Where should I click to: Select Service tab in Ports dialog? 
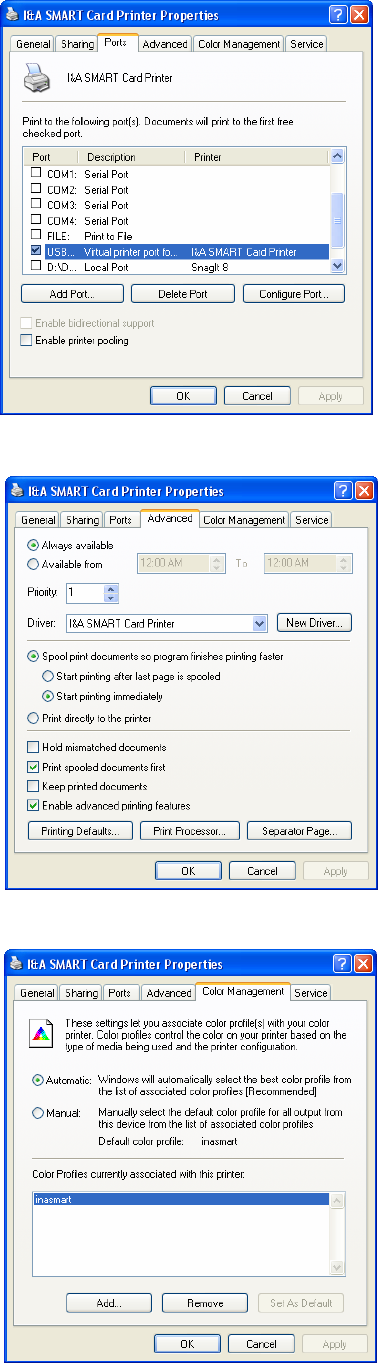pos(306,45)
